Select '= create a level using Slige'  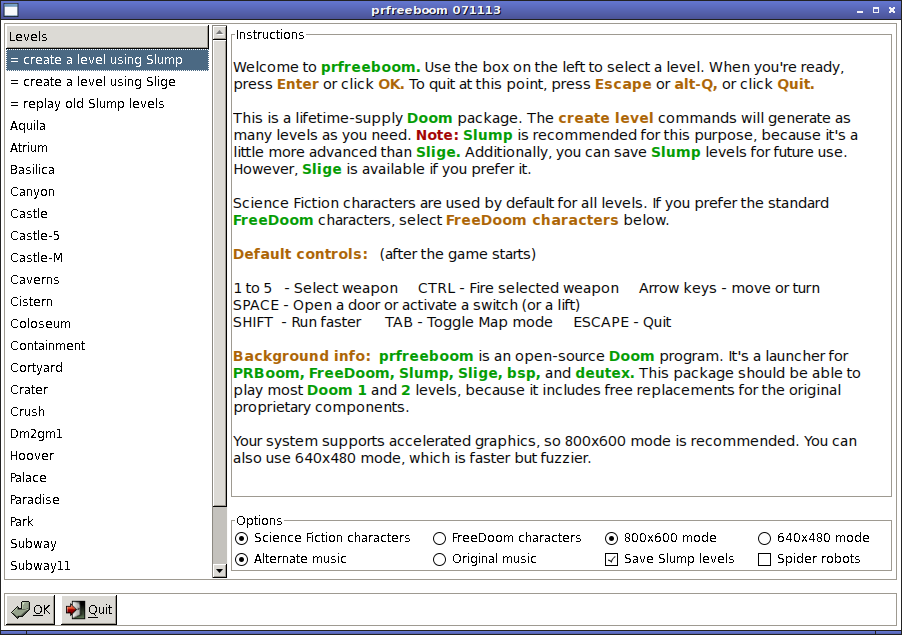click(108, 82)
